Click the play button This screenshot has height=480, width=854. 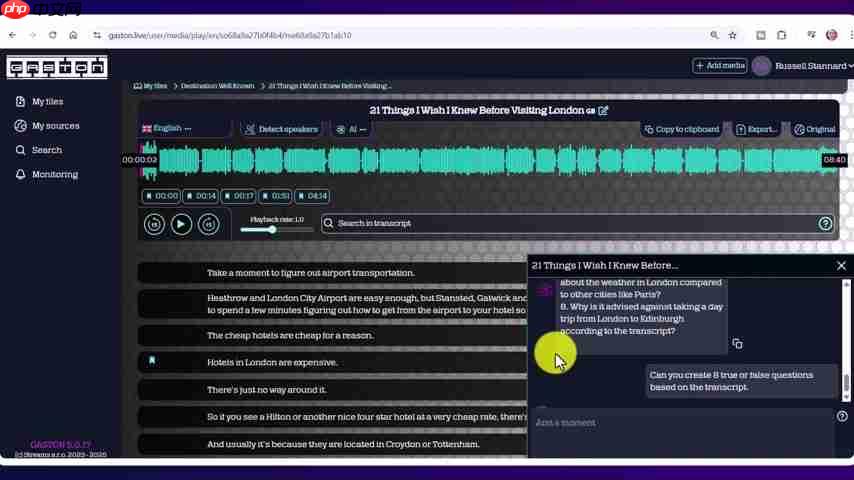point(181,224)
